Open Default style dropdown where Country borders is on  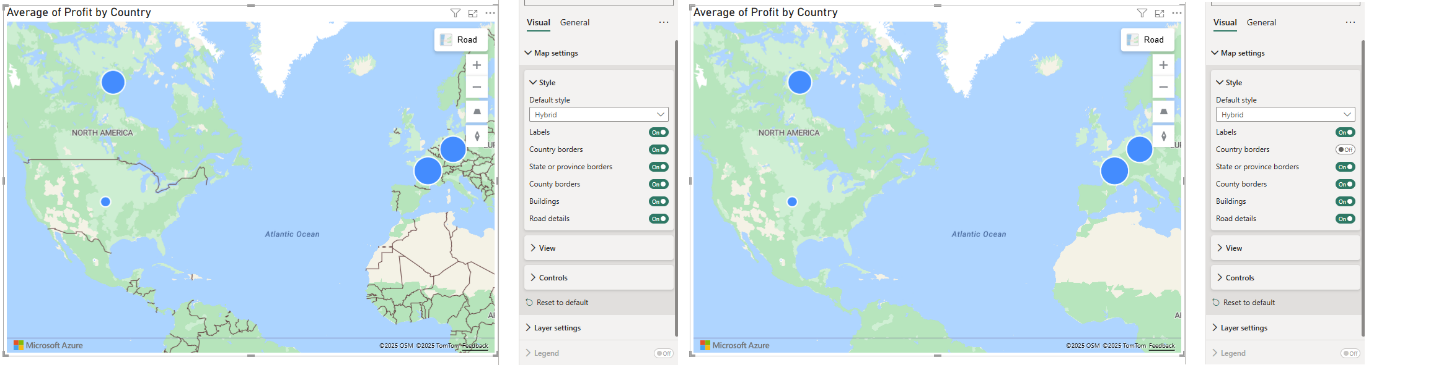coord(598,115)
